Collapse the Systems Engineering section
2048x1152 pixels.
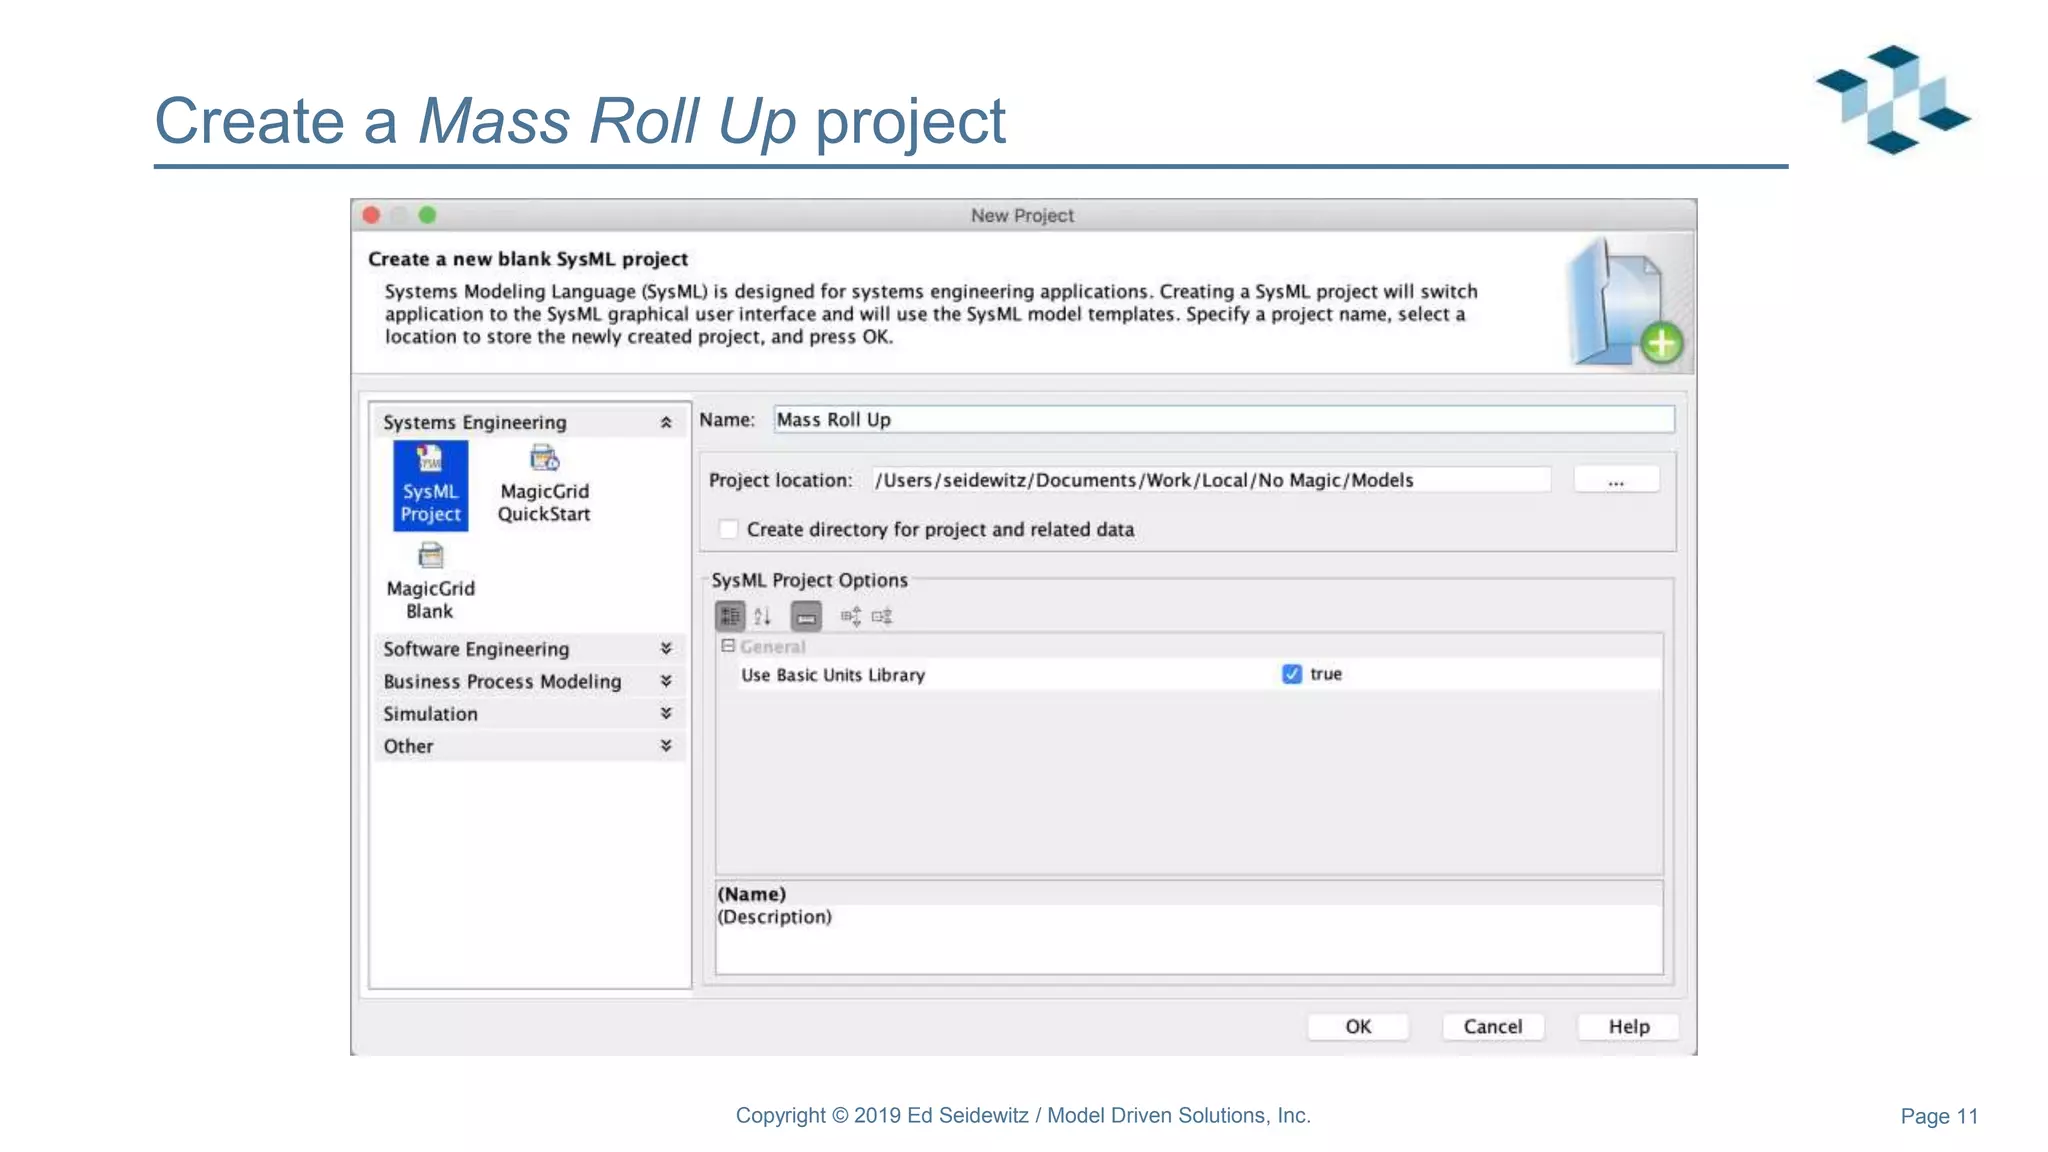pos(666,423)
